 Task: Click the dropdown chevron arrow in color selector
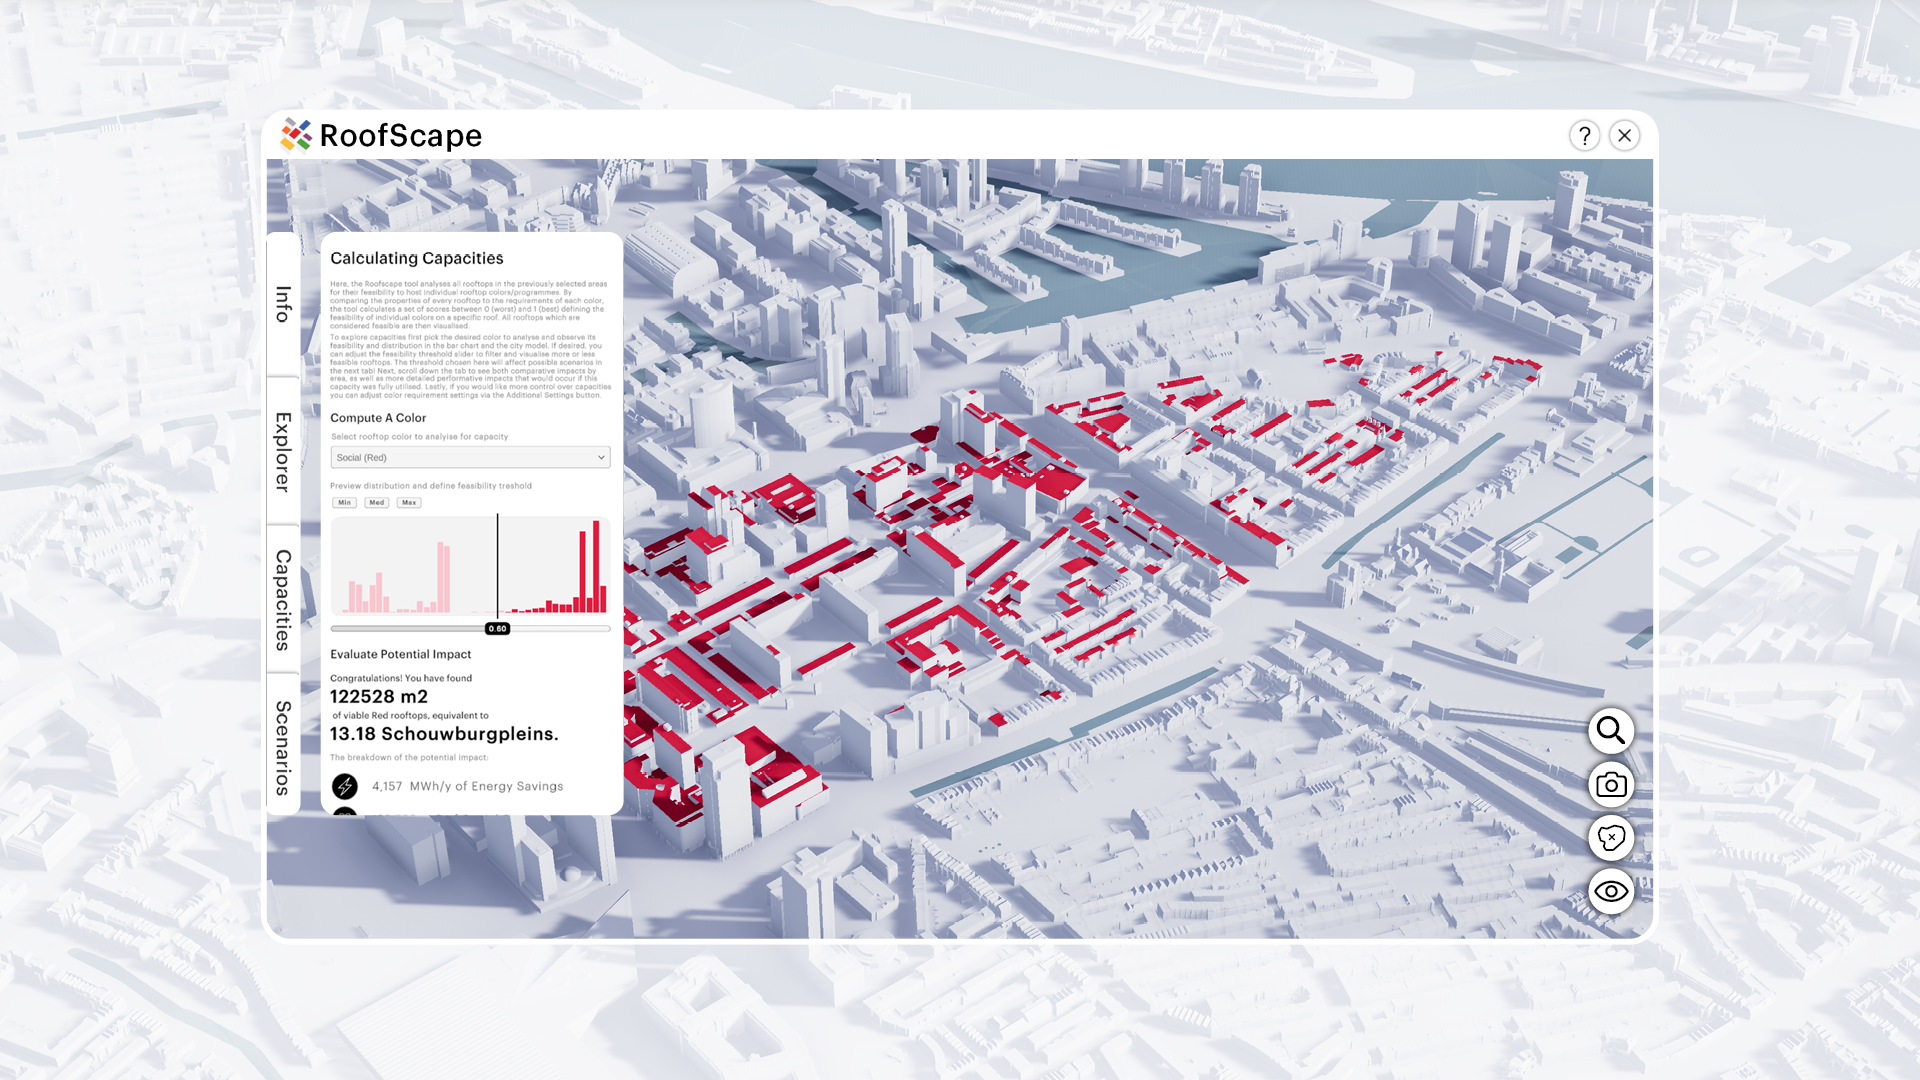click(x=601, y=457)
